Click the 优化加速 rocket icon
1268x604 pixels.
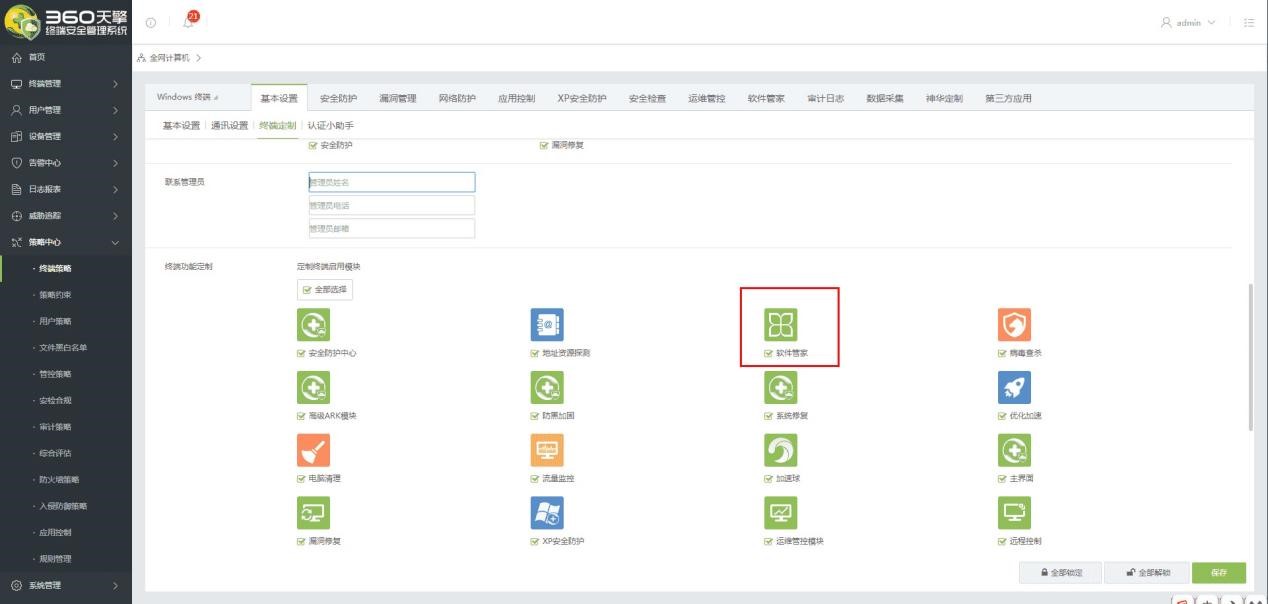(1014, 387)
